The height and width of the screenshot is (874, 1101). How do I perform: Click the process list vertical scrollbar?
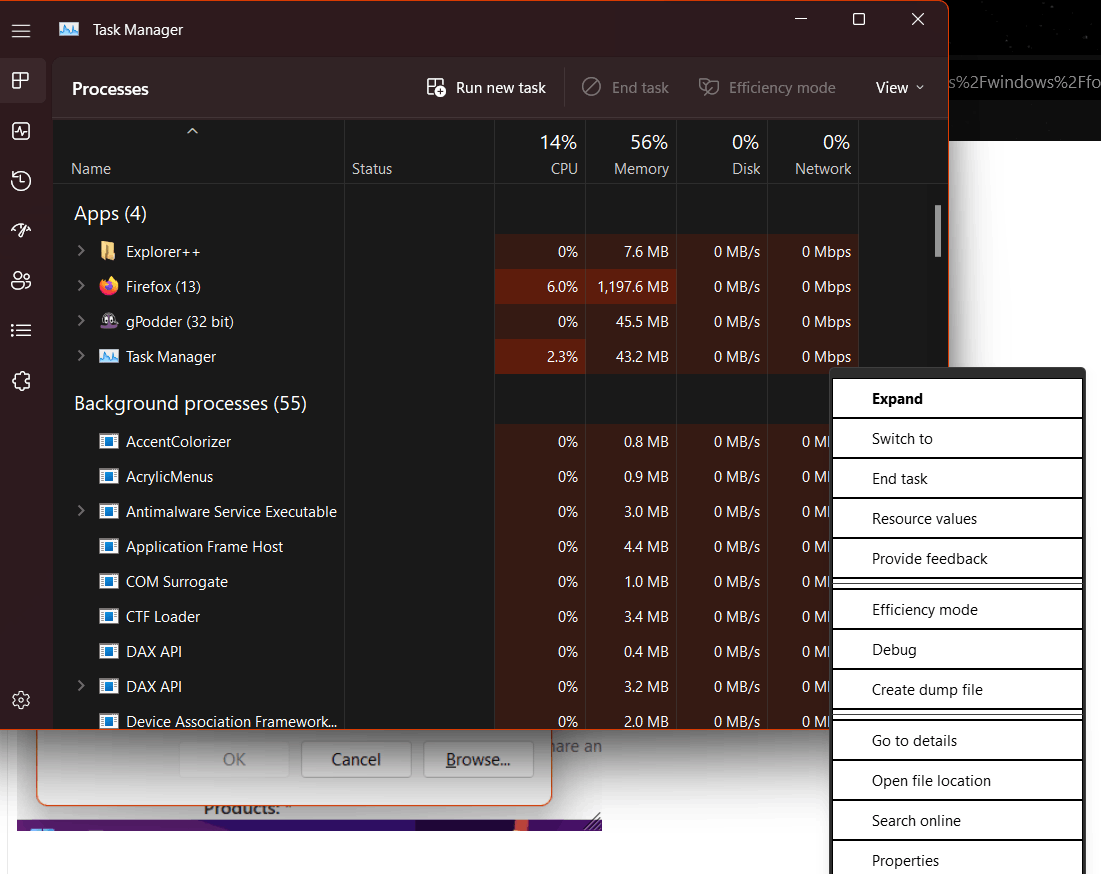[937, 232]
